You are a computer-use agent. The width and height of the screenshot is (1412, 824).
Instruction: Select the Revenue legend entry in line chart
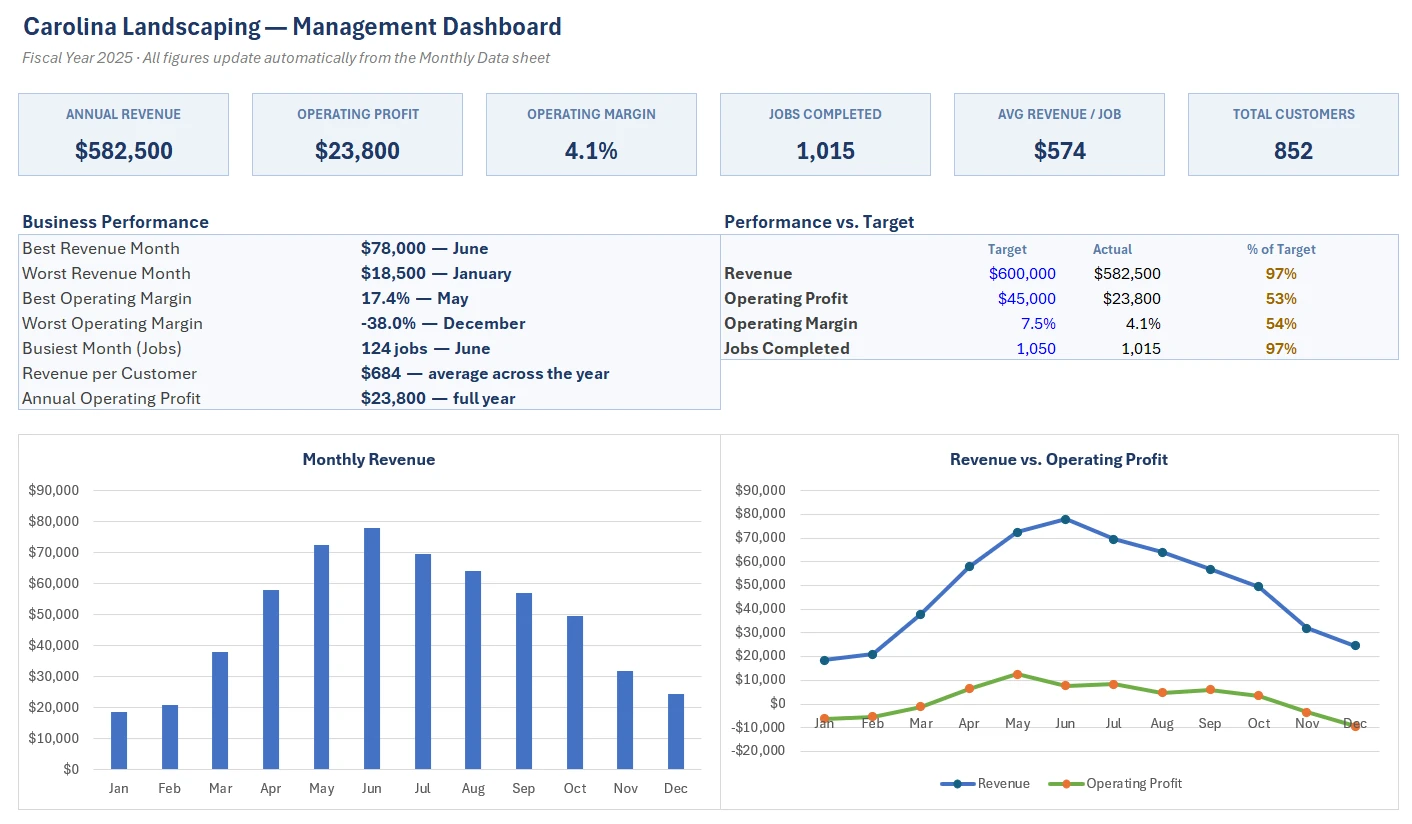(985, 784)
